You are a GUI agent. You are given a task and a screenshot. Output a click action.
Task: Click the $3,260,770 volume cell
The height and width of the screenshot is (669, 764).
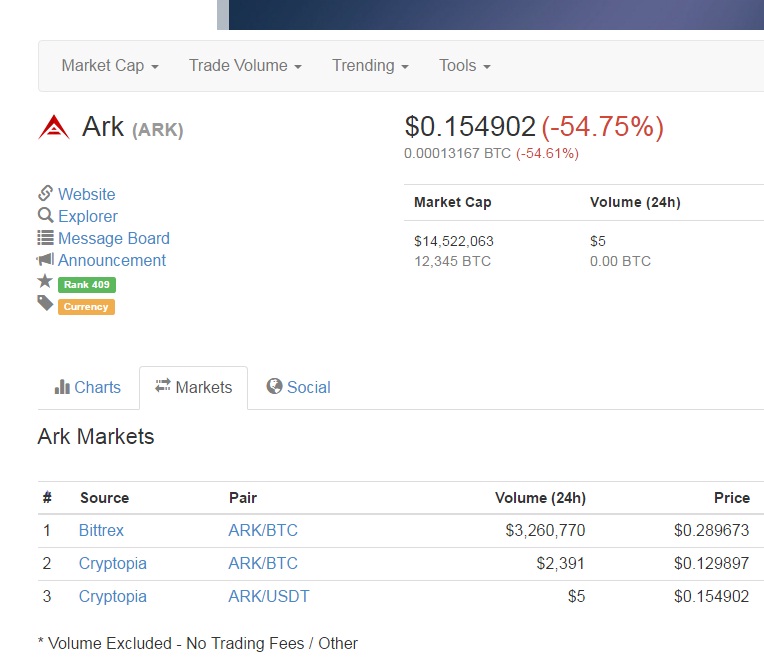545,530
